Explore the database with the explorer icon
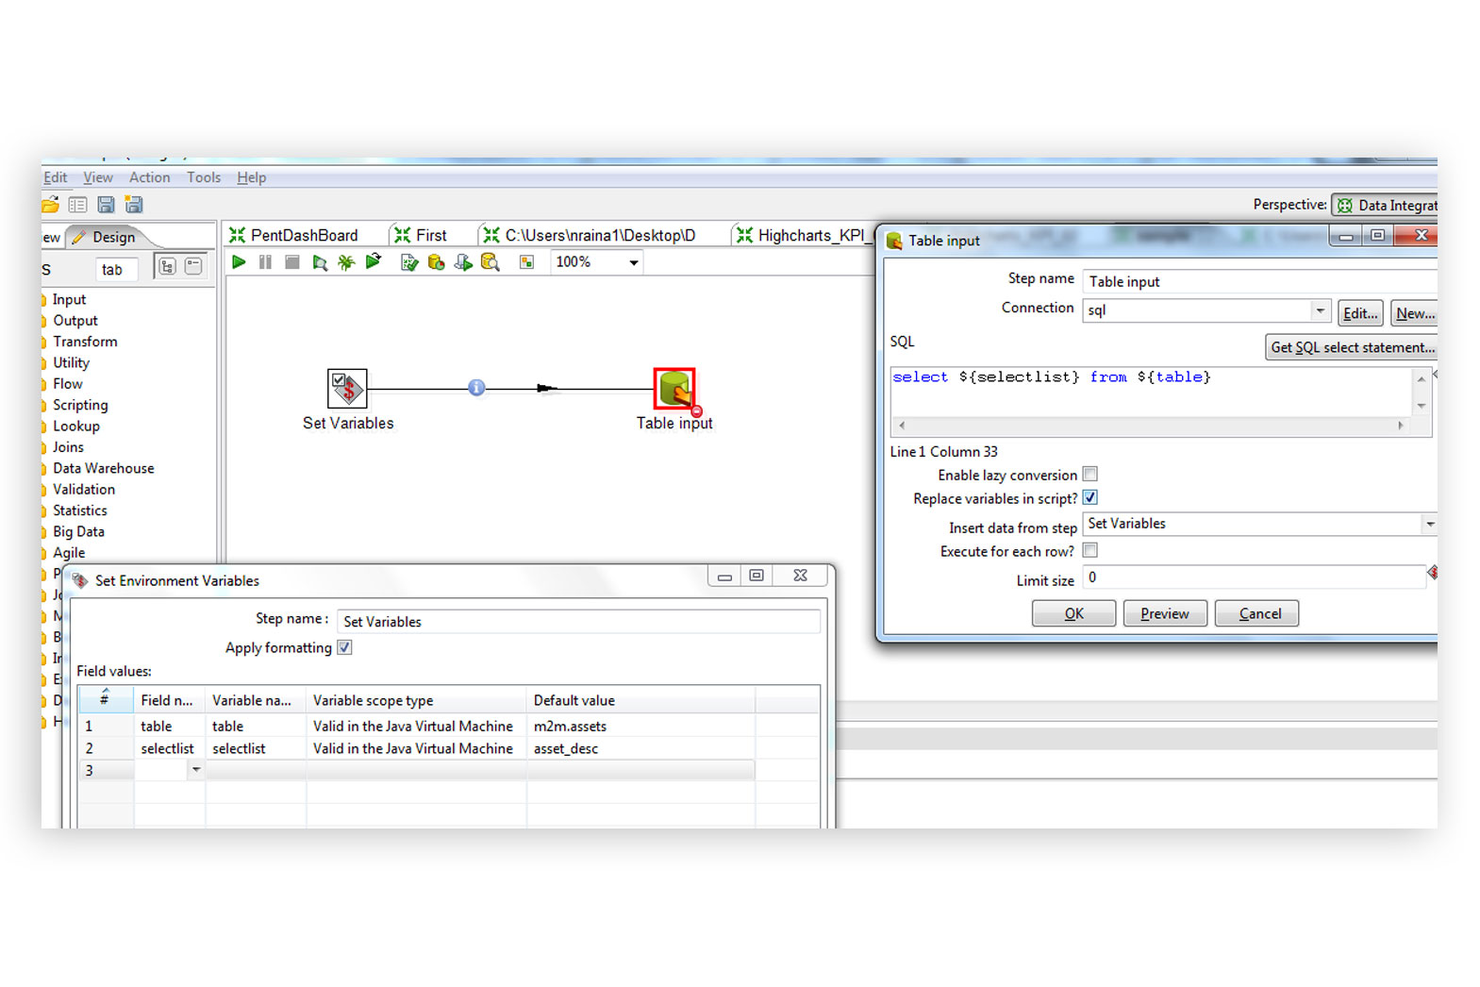Viewport: 1480px width, 987px height. pos(490,262)
